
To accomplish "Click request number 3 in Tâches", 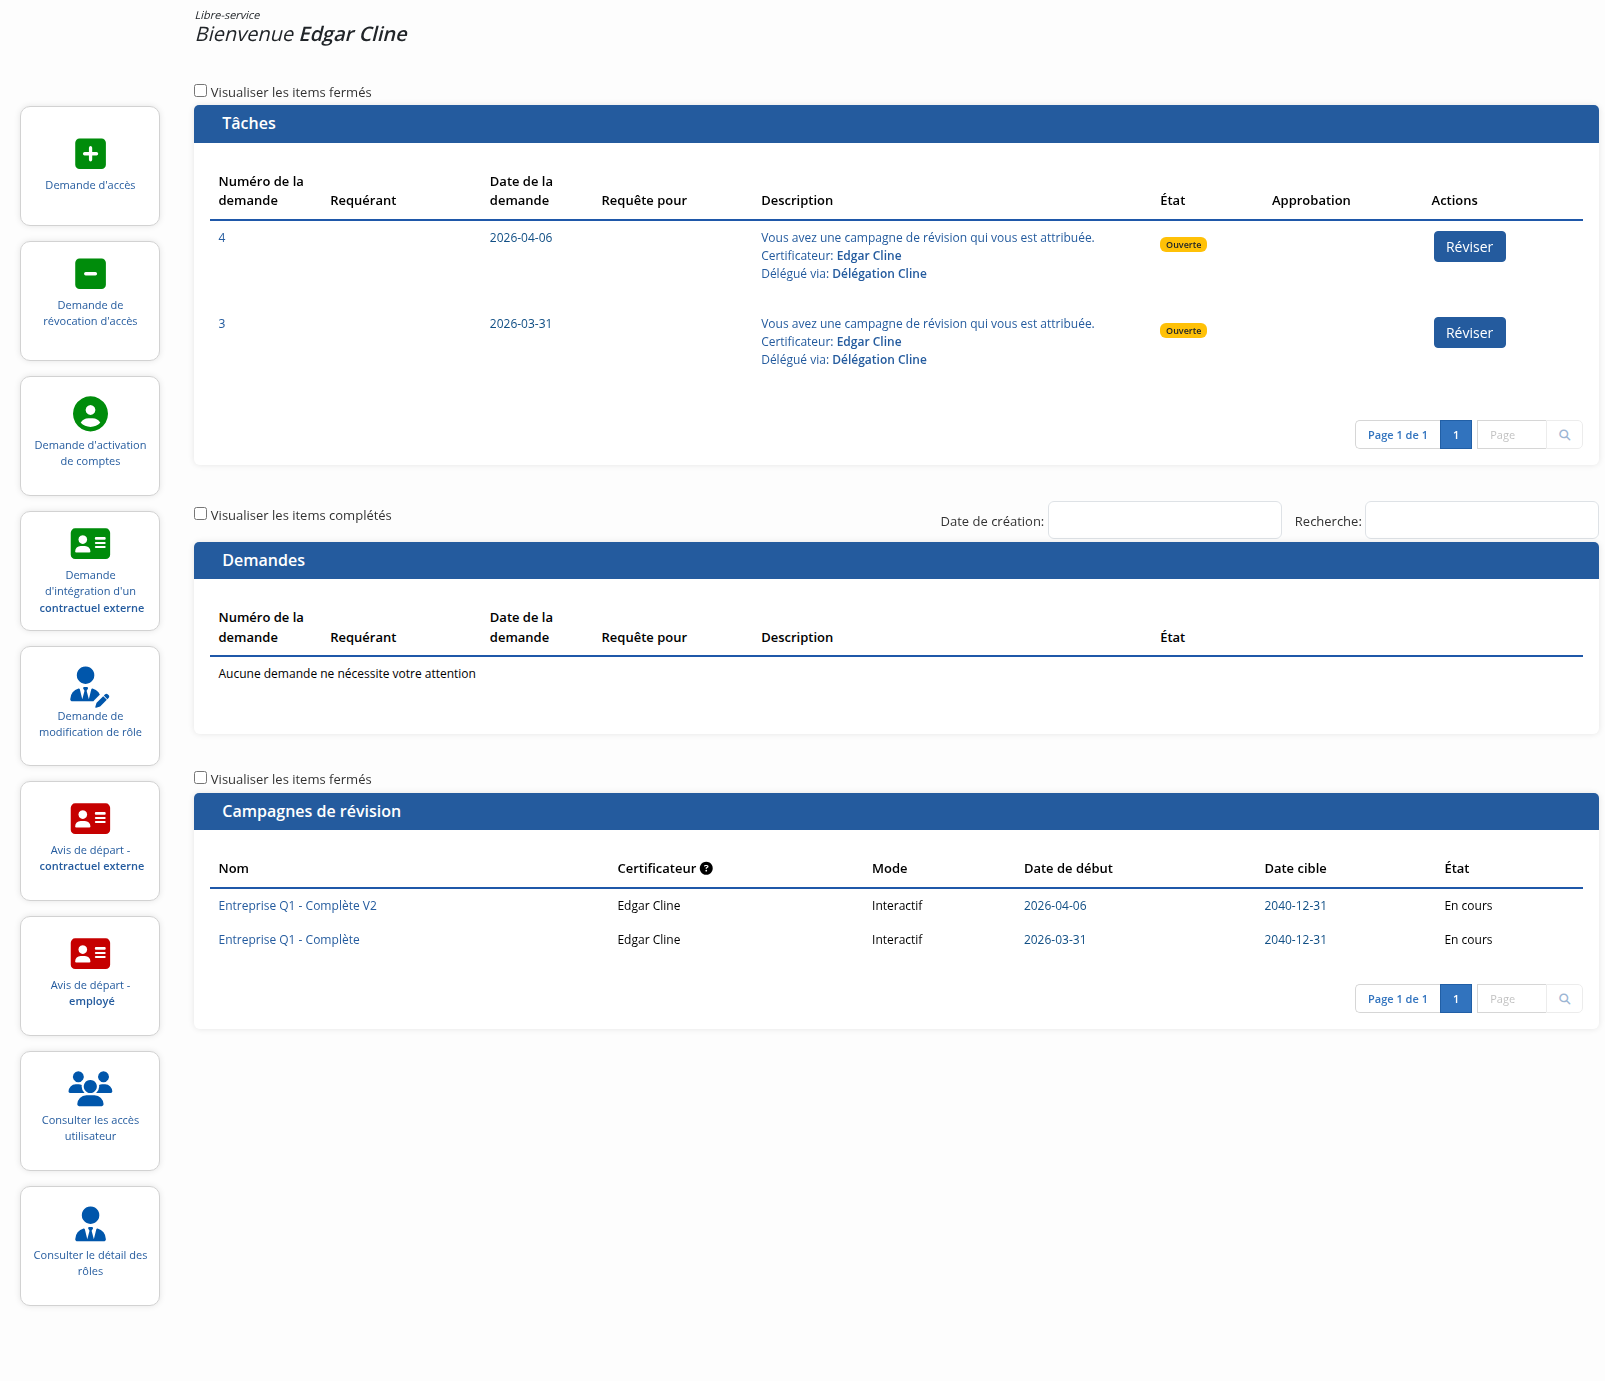I will click(x=222, y=324).
